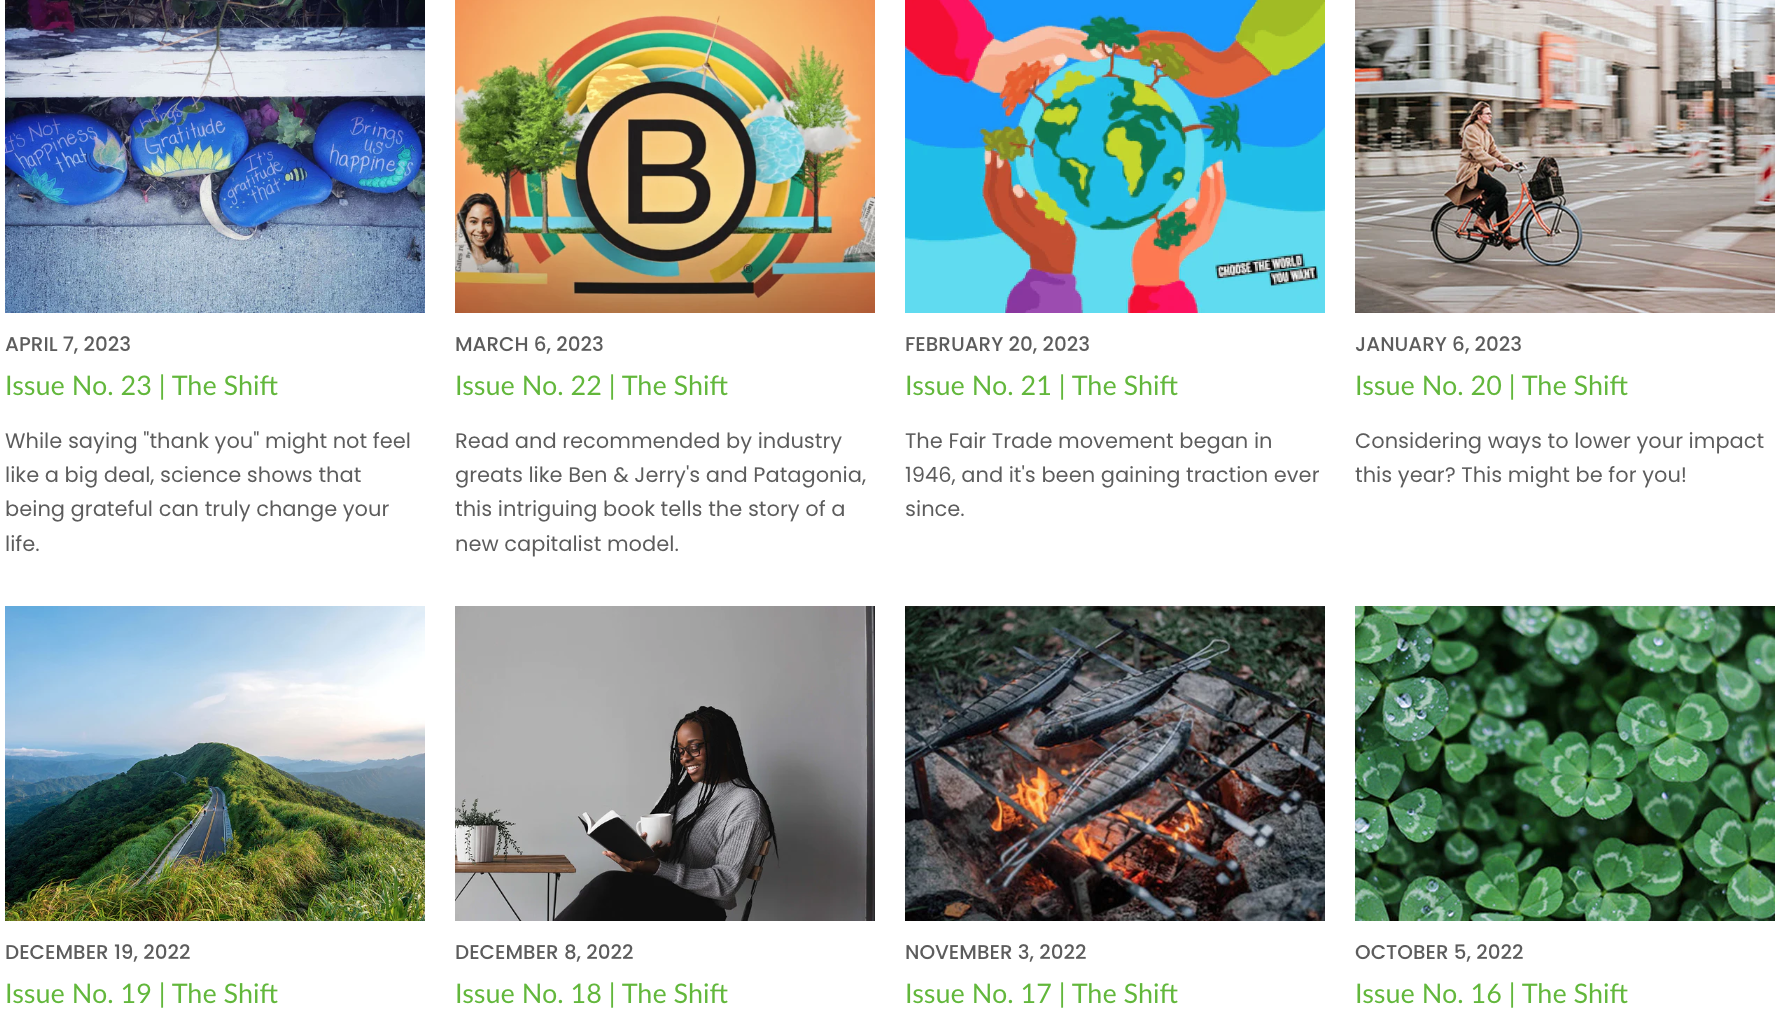Open the Issue No. 16 | The Shift link
The width and height of the screenshot is (1777, 1022).
click(x=1491, y=994)
